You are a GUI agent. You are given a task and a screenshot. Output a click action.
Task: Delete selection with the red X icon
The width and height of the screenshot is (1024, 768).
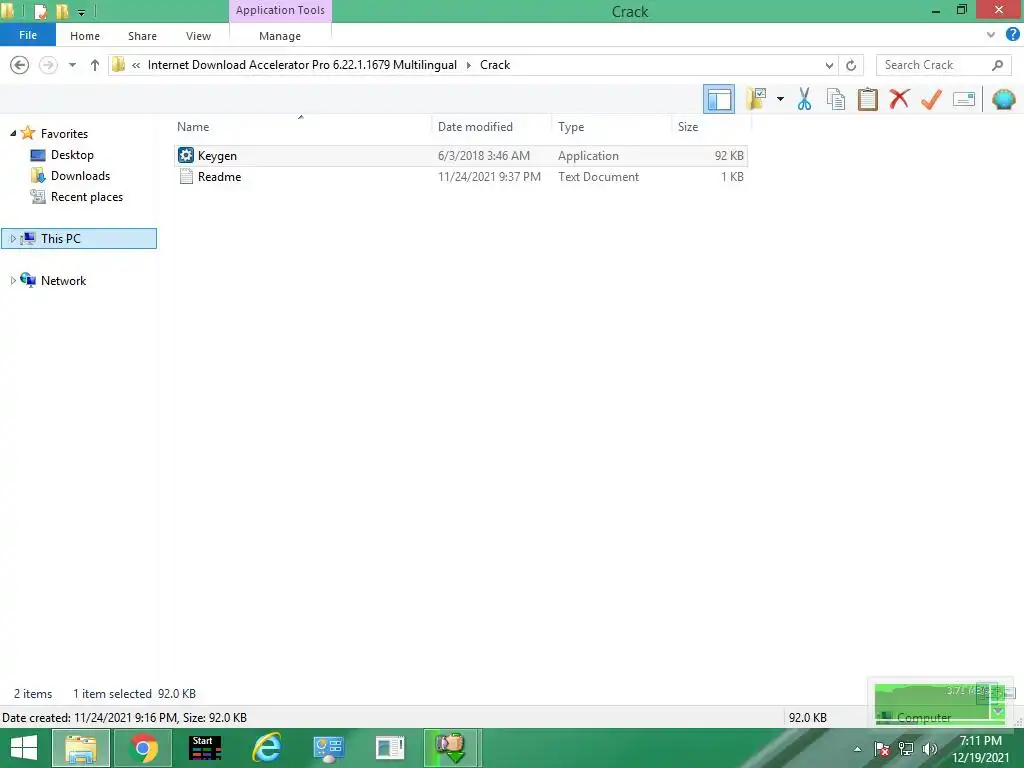pos(899,99)
